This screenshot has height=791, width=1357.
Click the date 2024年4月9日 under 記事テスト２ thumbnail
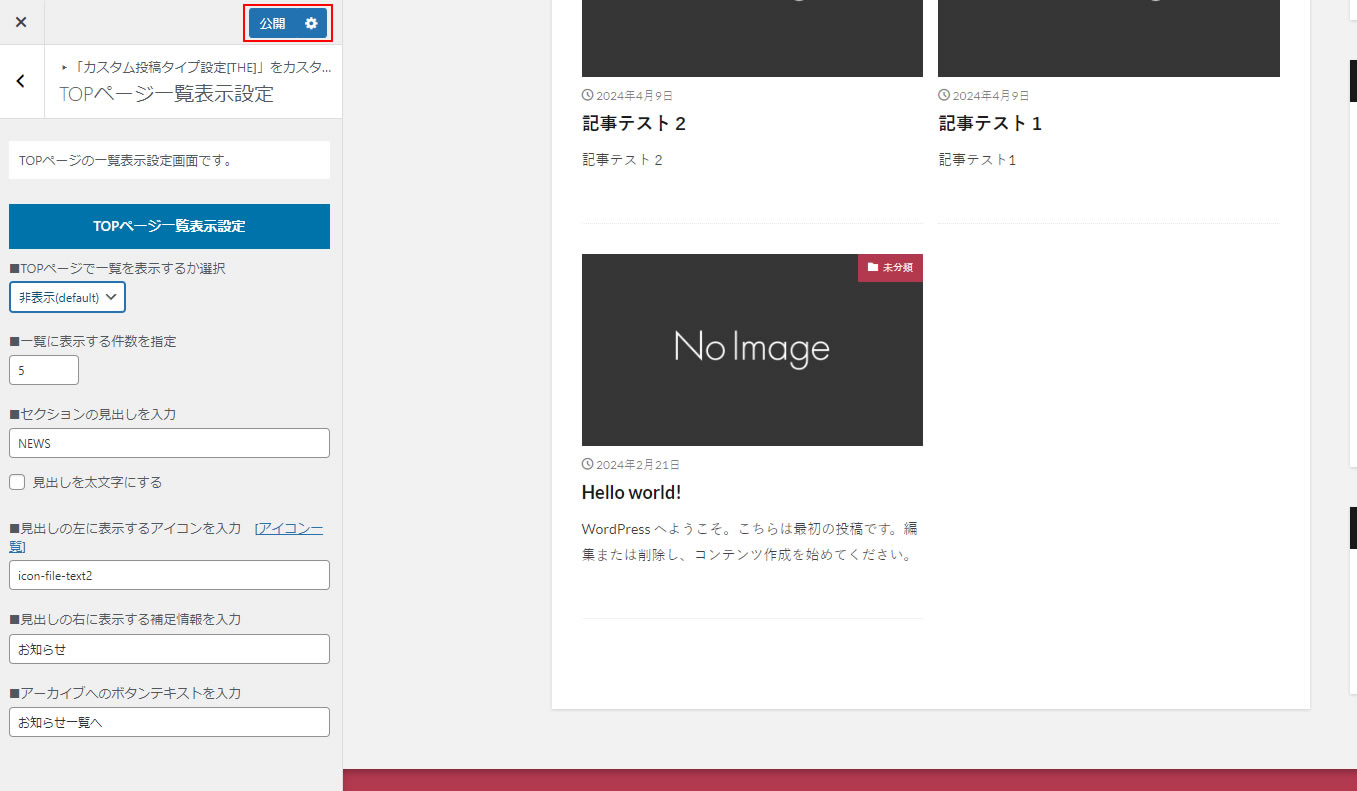[634, 96]
